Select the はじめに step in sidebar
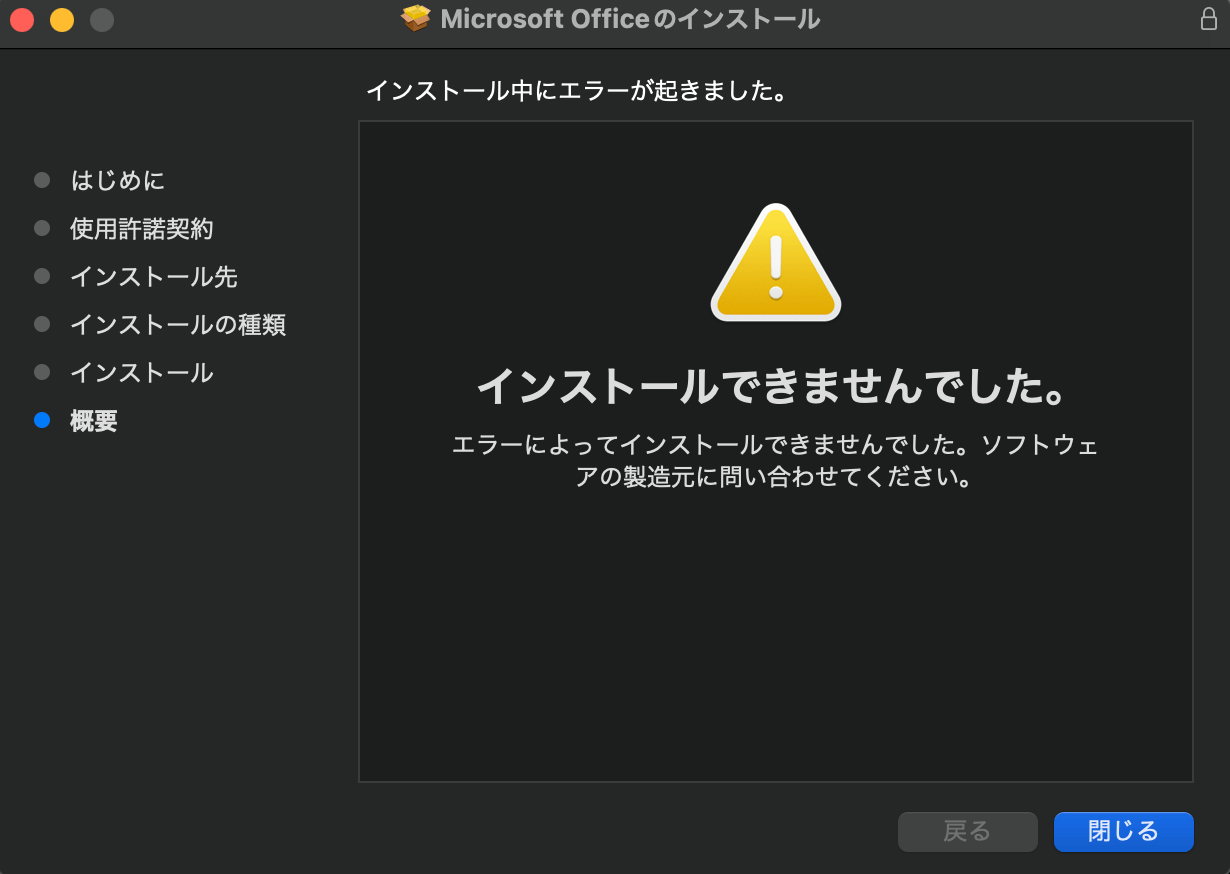The width and height of the screenshot is (1230, 874). (x=118, y=180)
